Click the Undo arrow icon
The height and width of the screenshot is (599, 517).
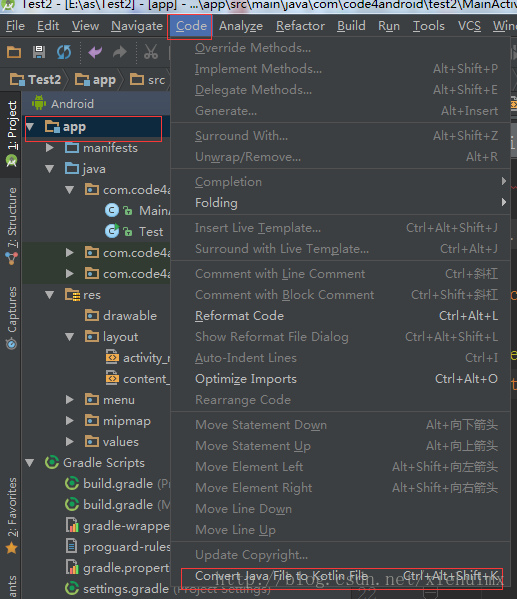(x=95, y=52)
